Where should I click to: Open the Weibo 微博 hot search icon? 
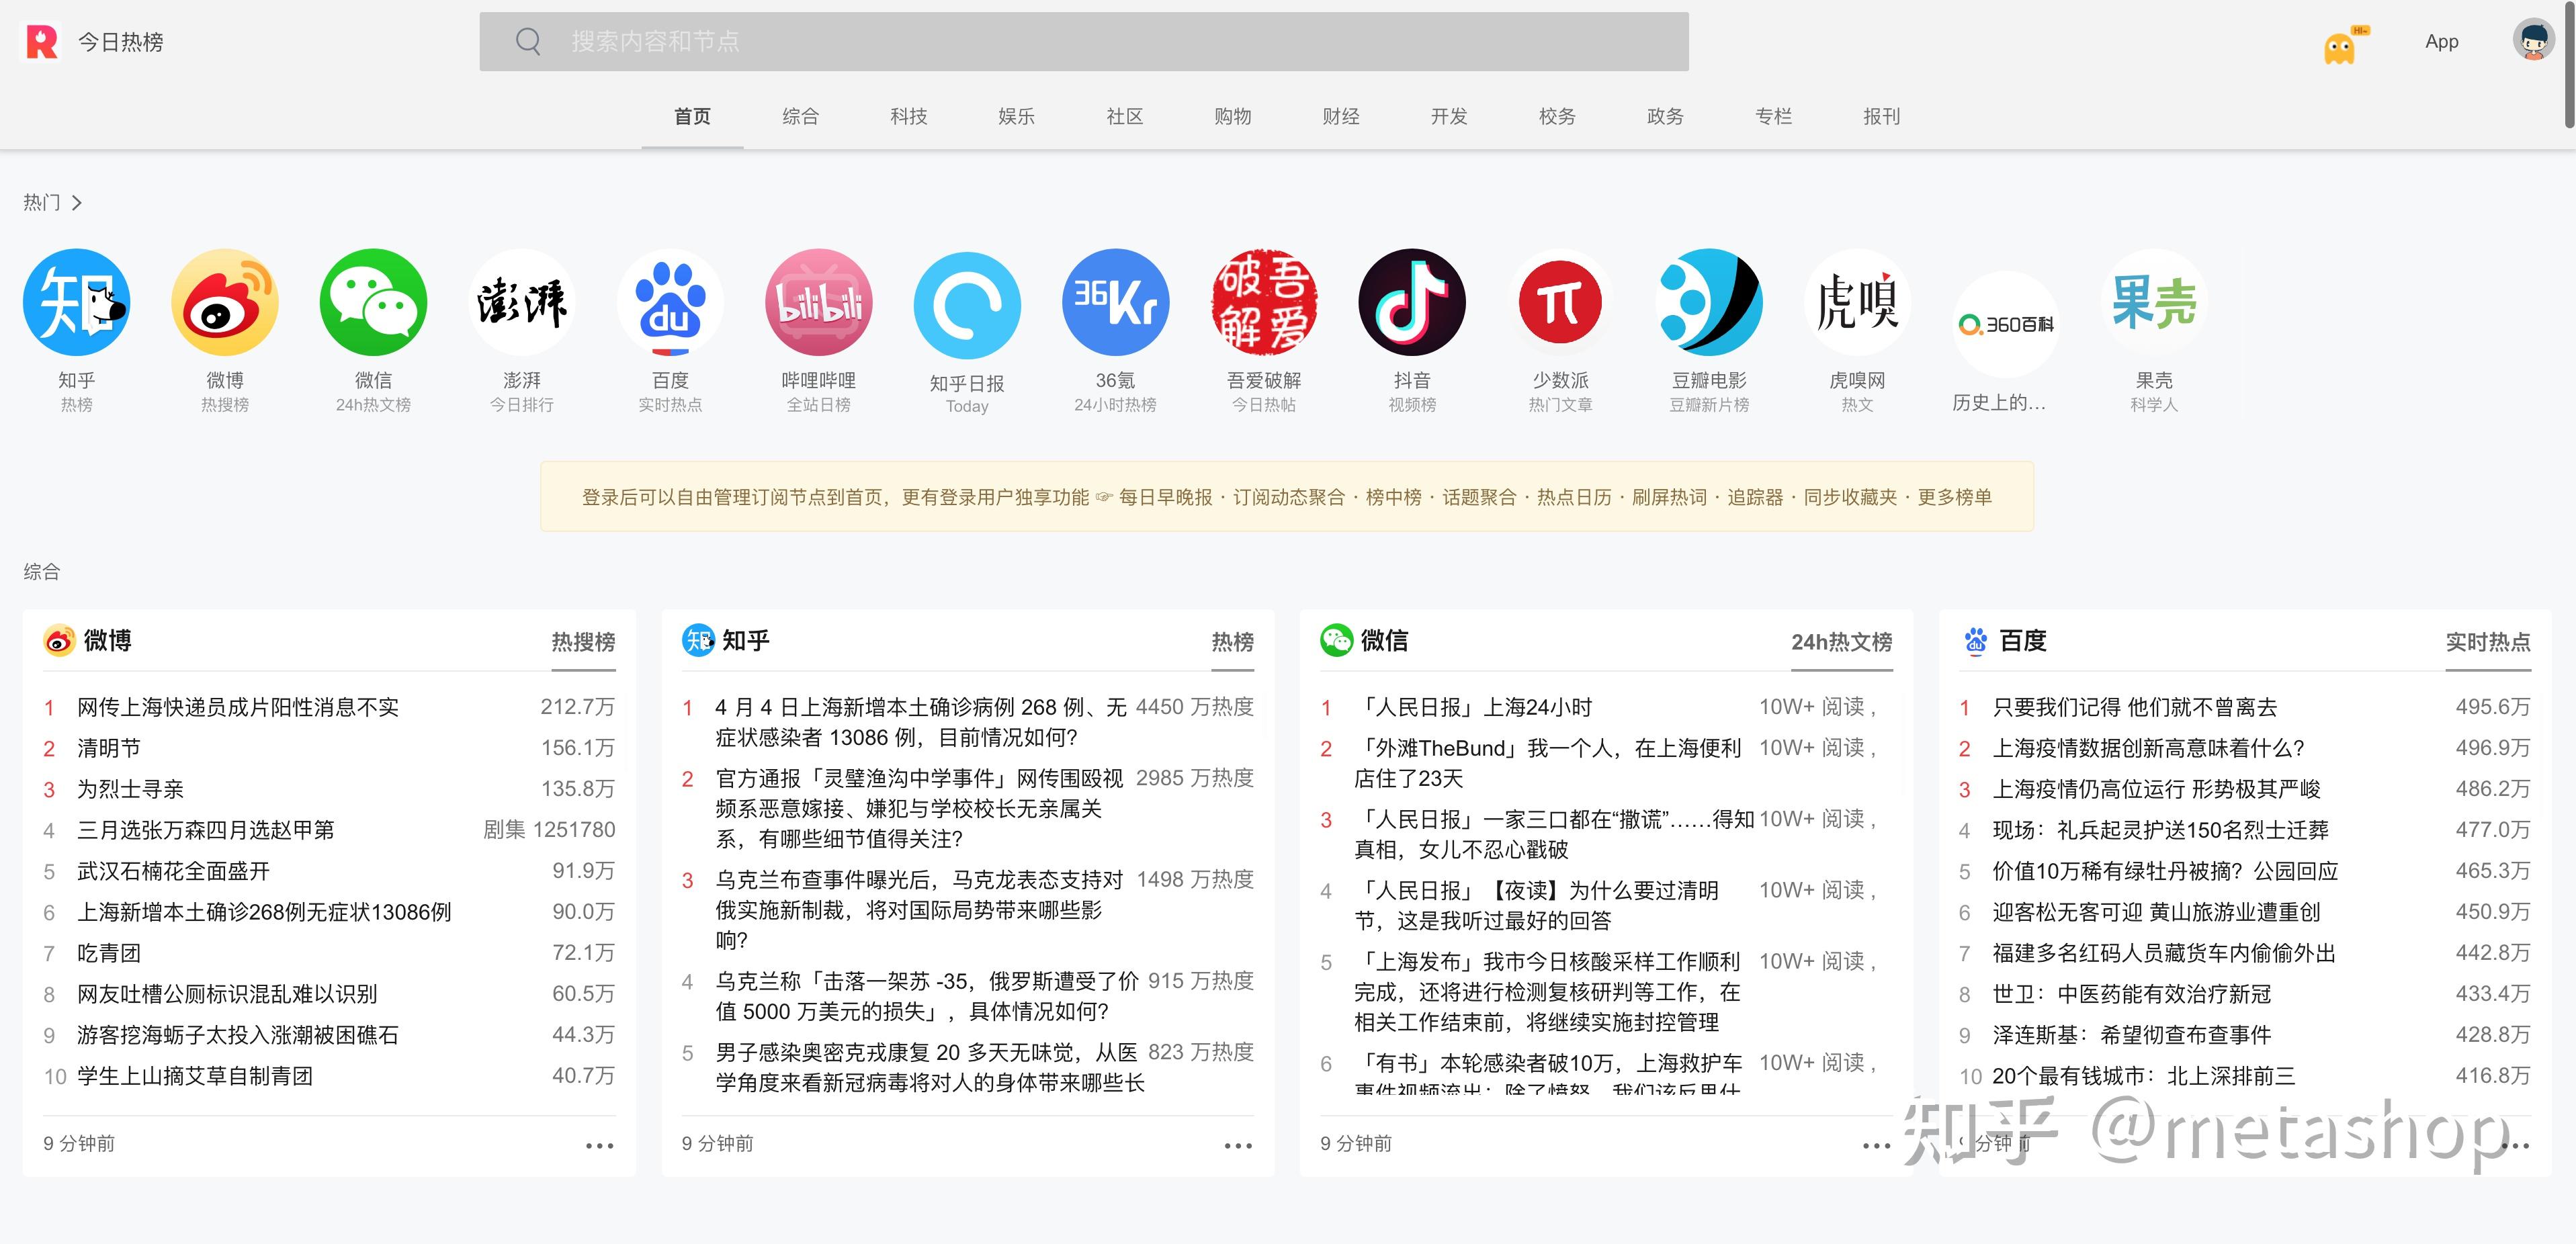pos(225,303)
